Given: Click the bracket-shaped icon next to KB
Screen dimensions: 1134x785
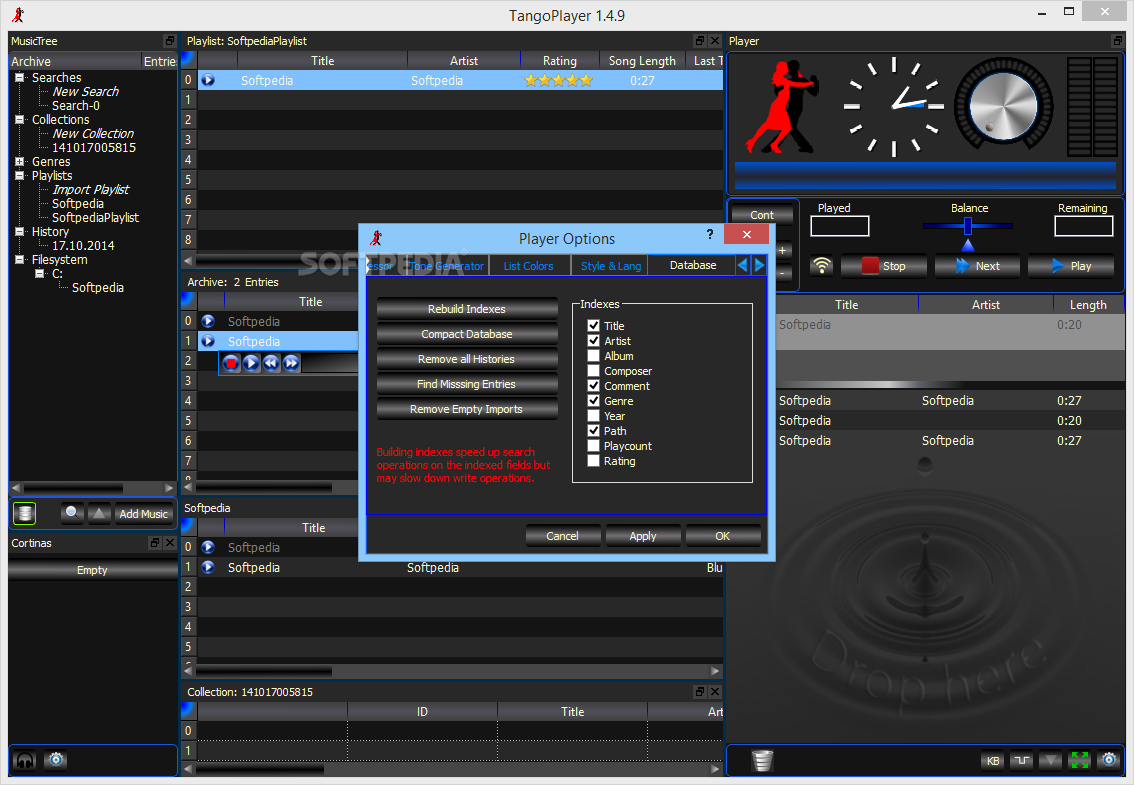Looking at the screenshot, I should [x=1022, y=760].
